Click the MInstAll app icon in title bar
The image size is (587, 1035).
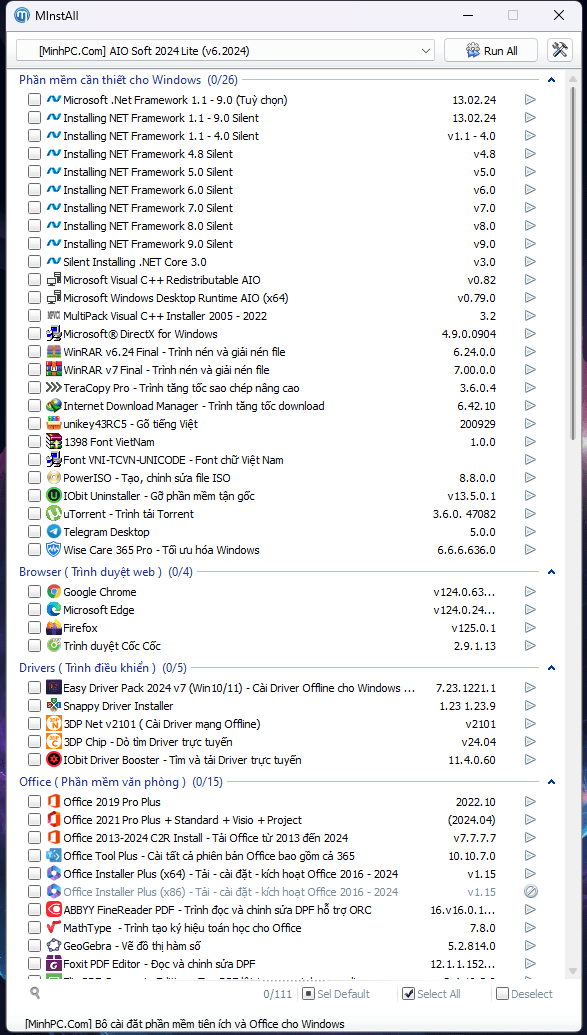pyautogui.click(x=23, y=15)
